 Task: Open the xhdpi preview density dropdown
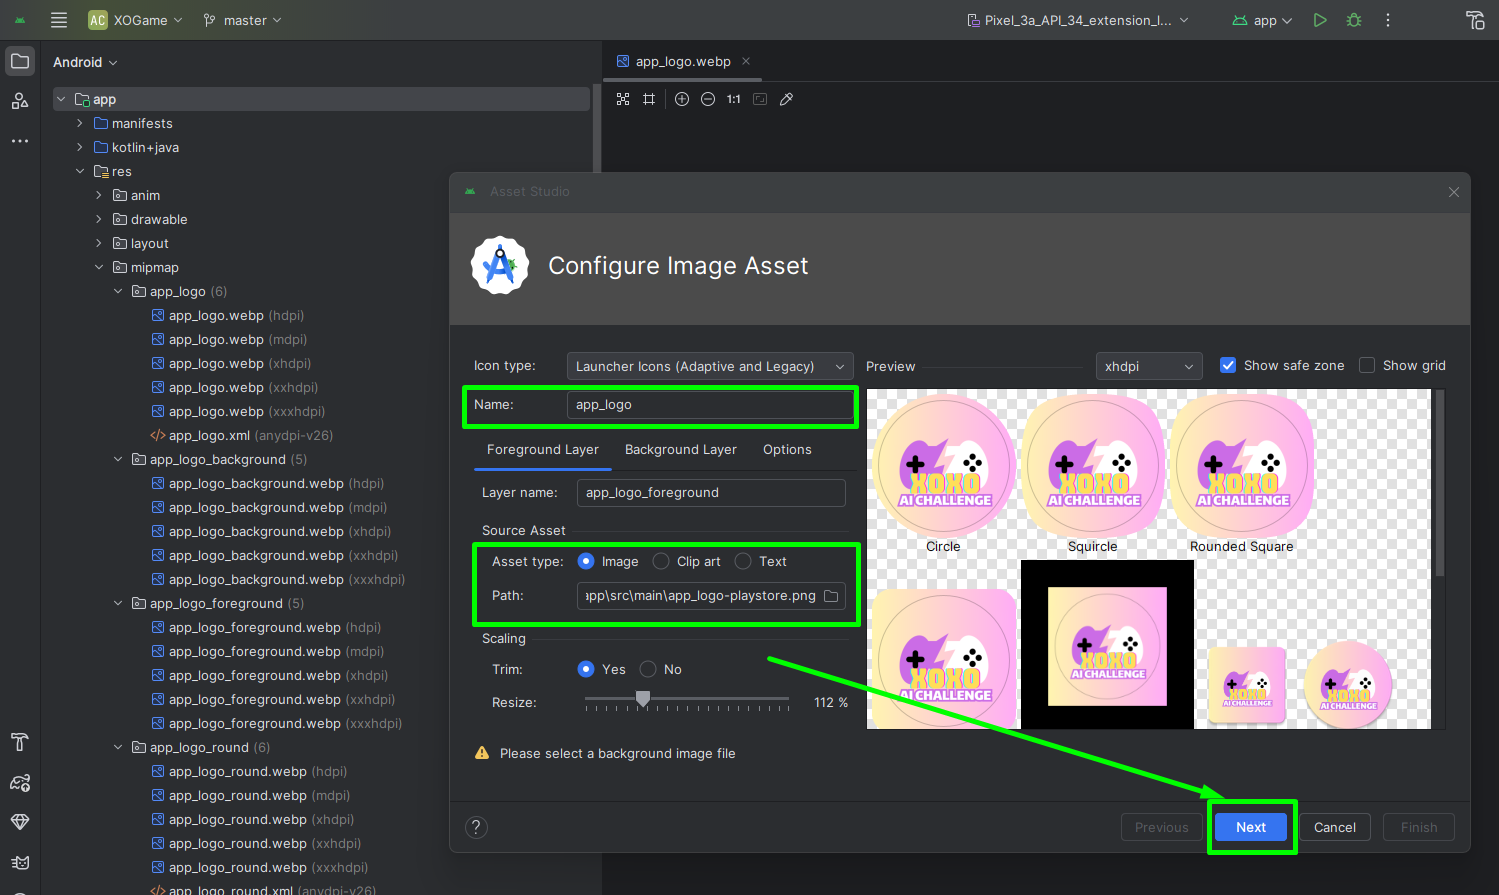click(x=1148, y=367)
